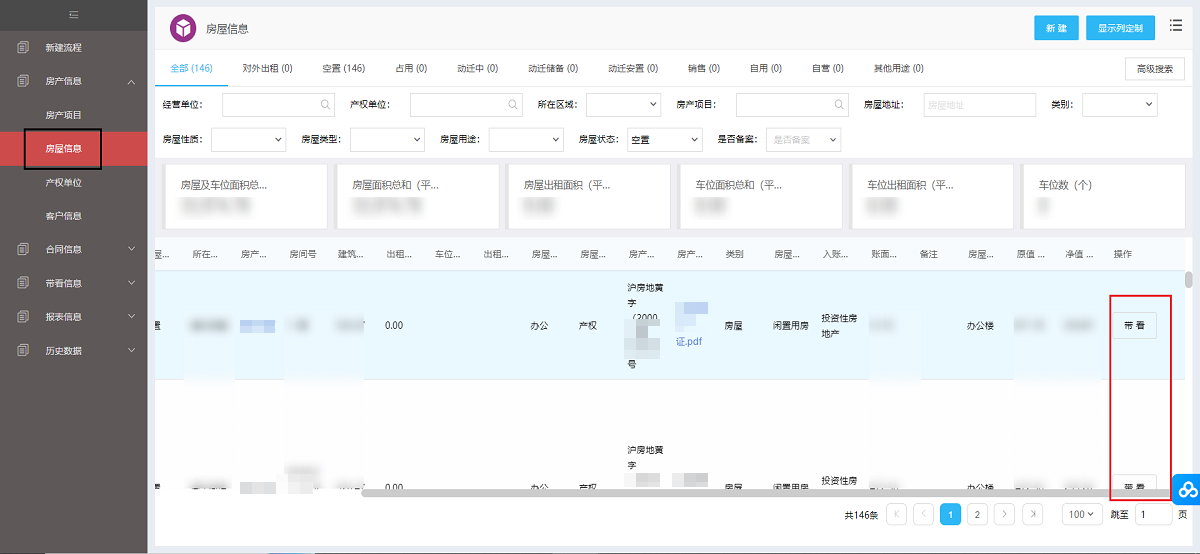
Task: Switch to the 动迁储备 (0) tab
Action: [553, 68]
